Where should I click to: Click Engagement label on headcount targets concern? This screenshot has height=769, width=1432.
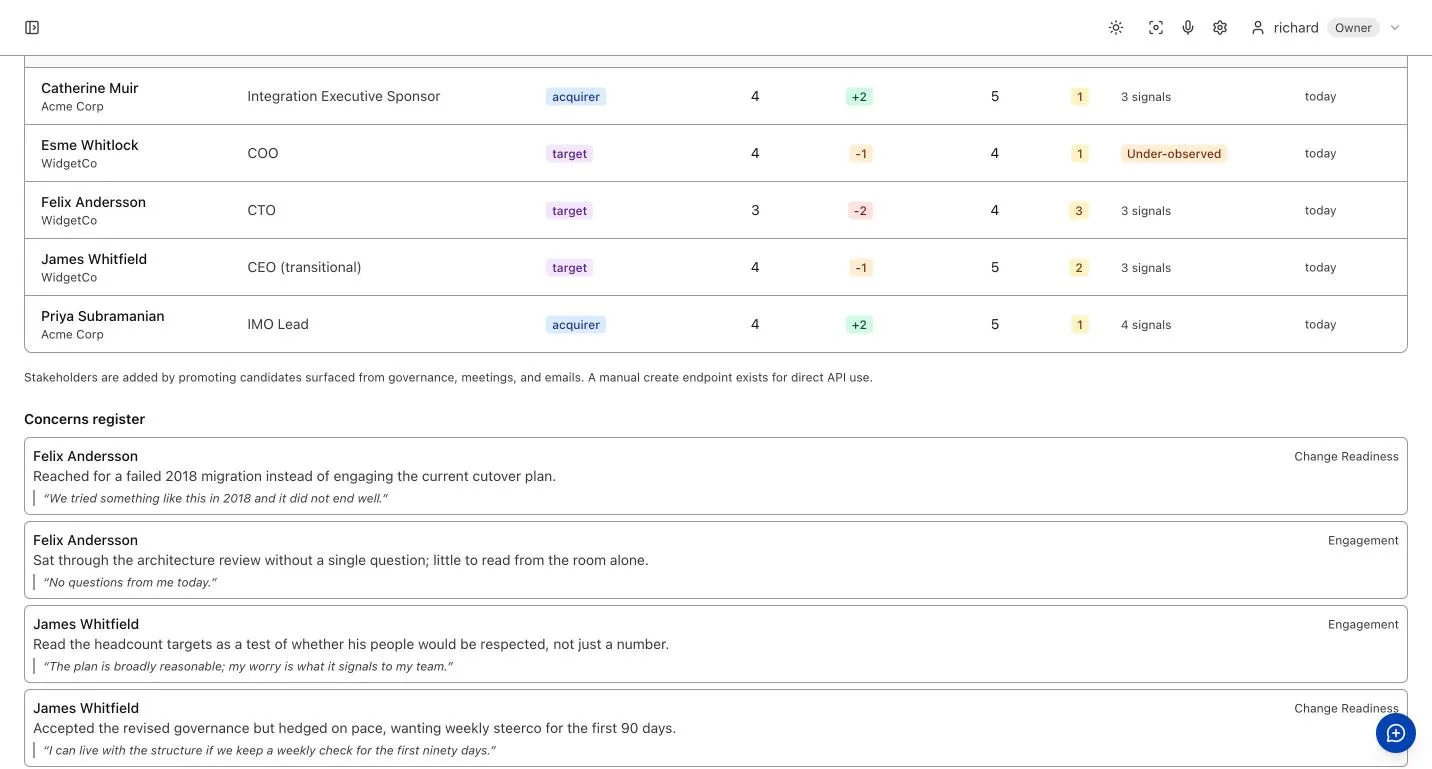pyautogui.click(x=1363, y=624)
